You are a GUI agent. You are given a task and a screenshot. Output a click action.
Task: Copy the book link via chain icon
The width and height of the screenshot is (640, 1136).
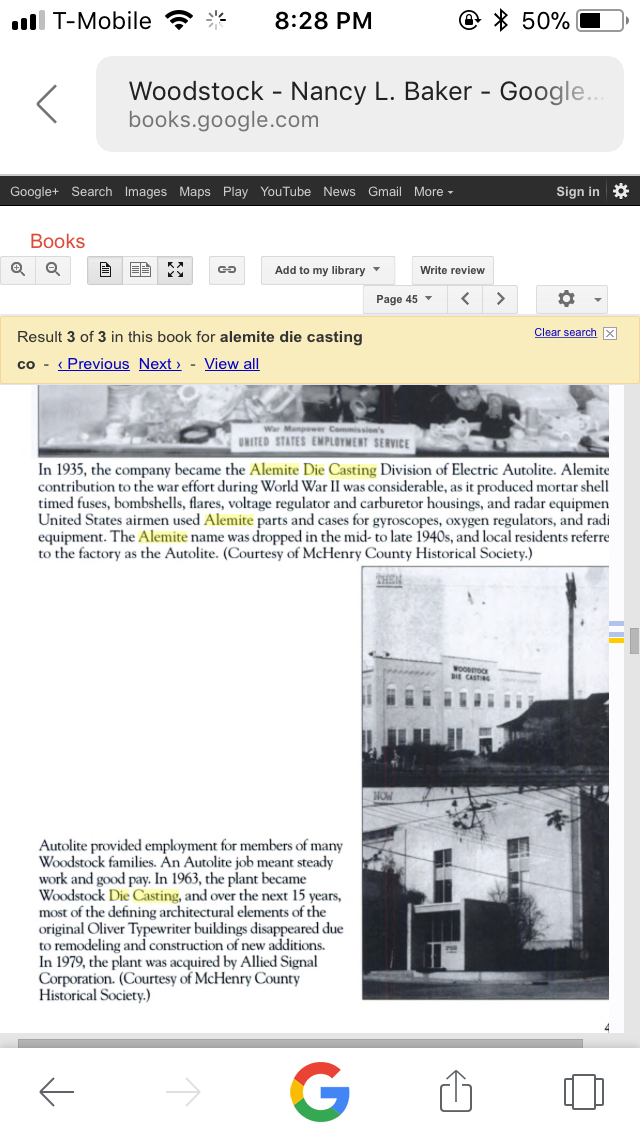pyautogui.click(x=227, y=270)
